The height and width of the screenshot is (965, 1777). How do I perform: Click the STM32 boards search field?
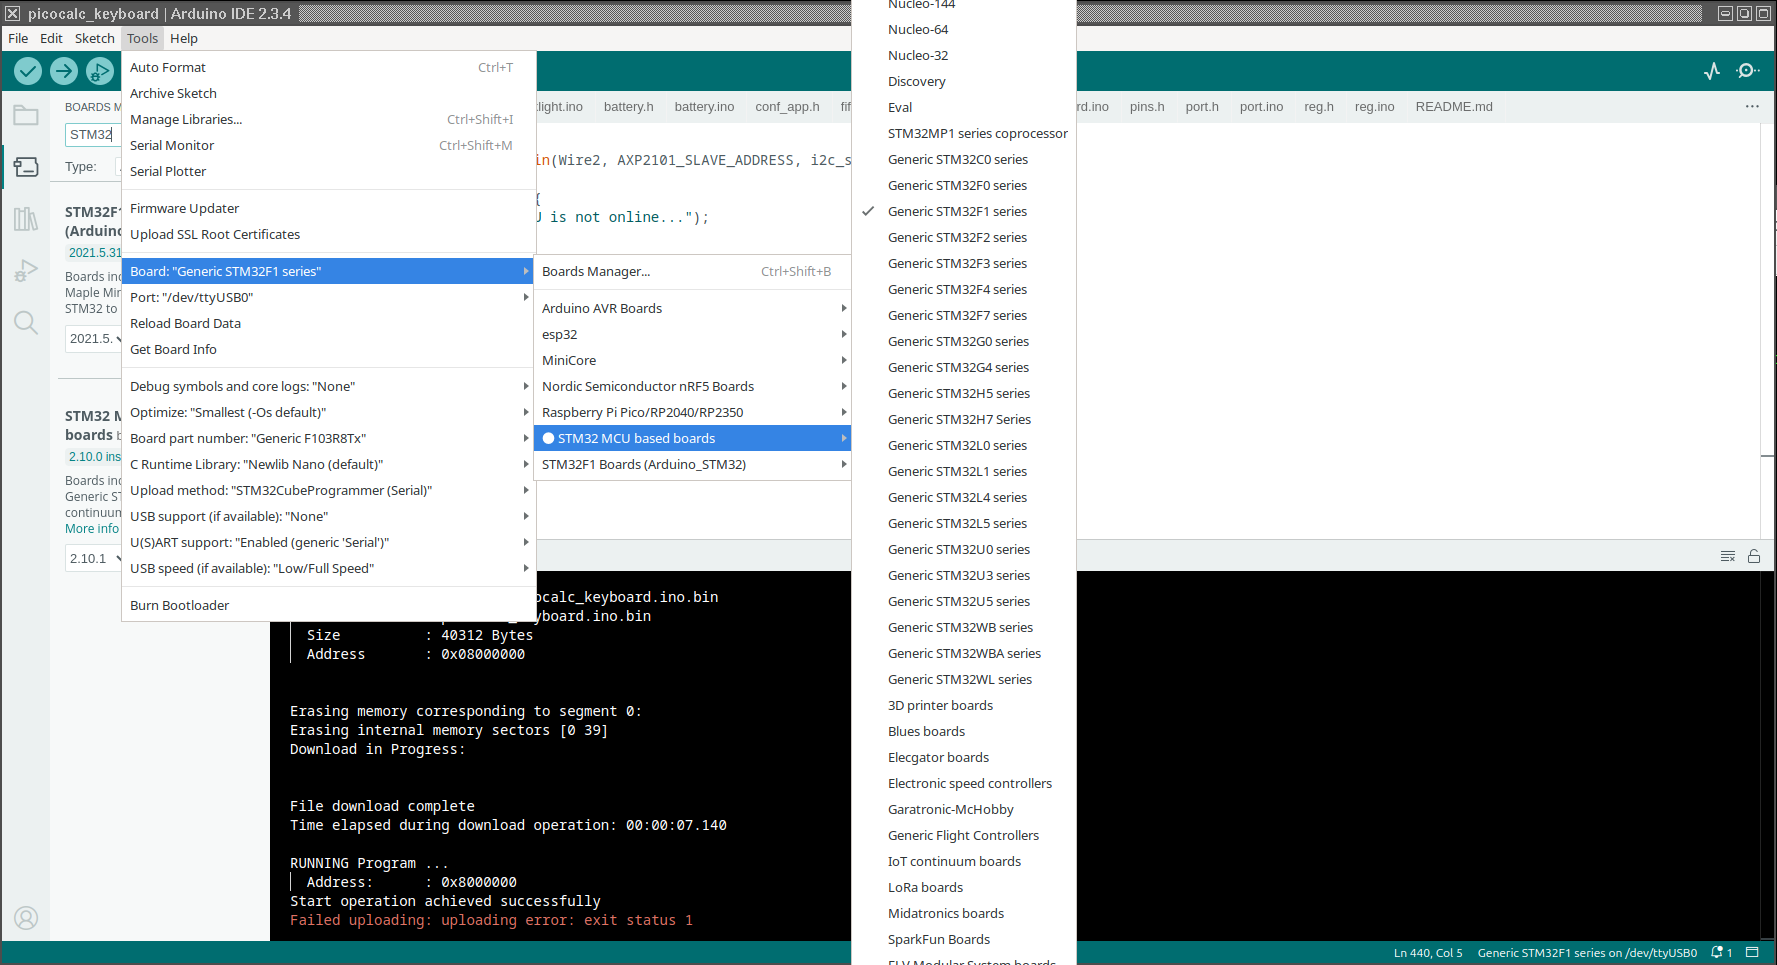[x=92, y=135]
